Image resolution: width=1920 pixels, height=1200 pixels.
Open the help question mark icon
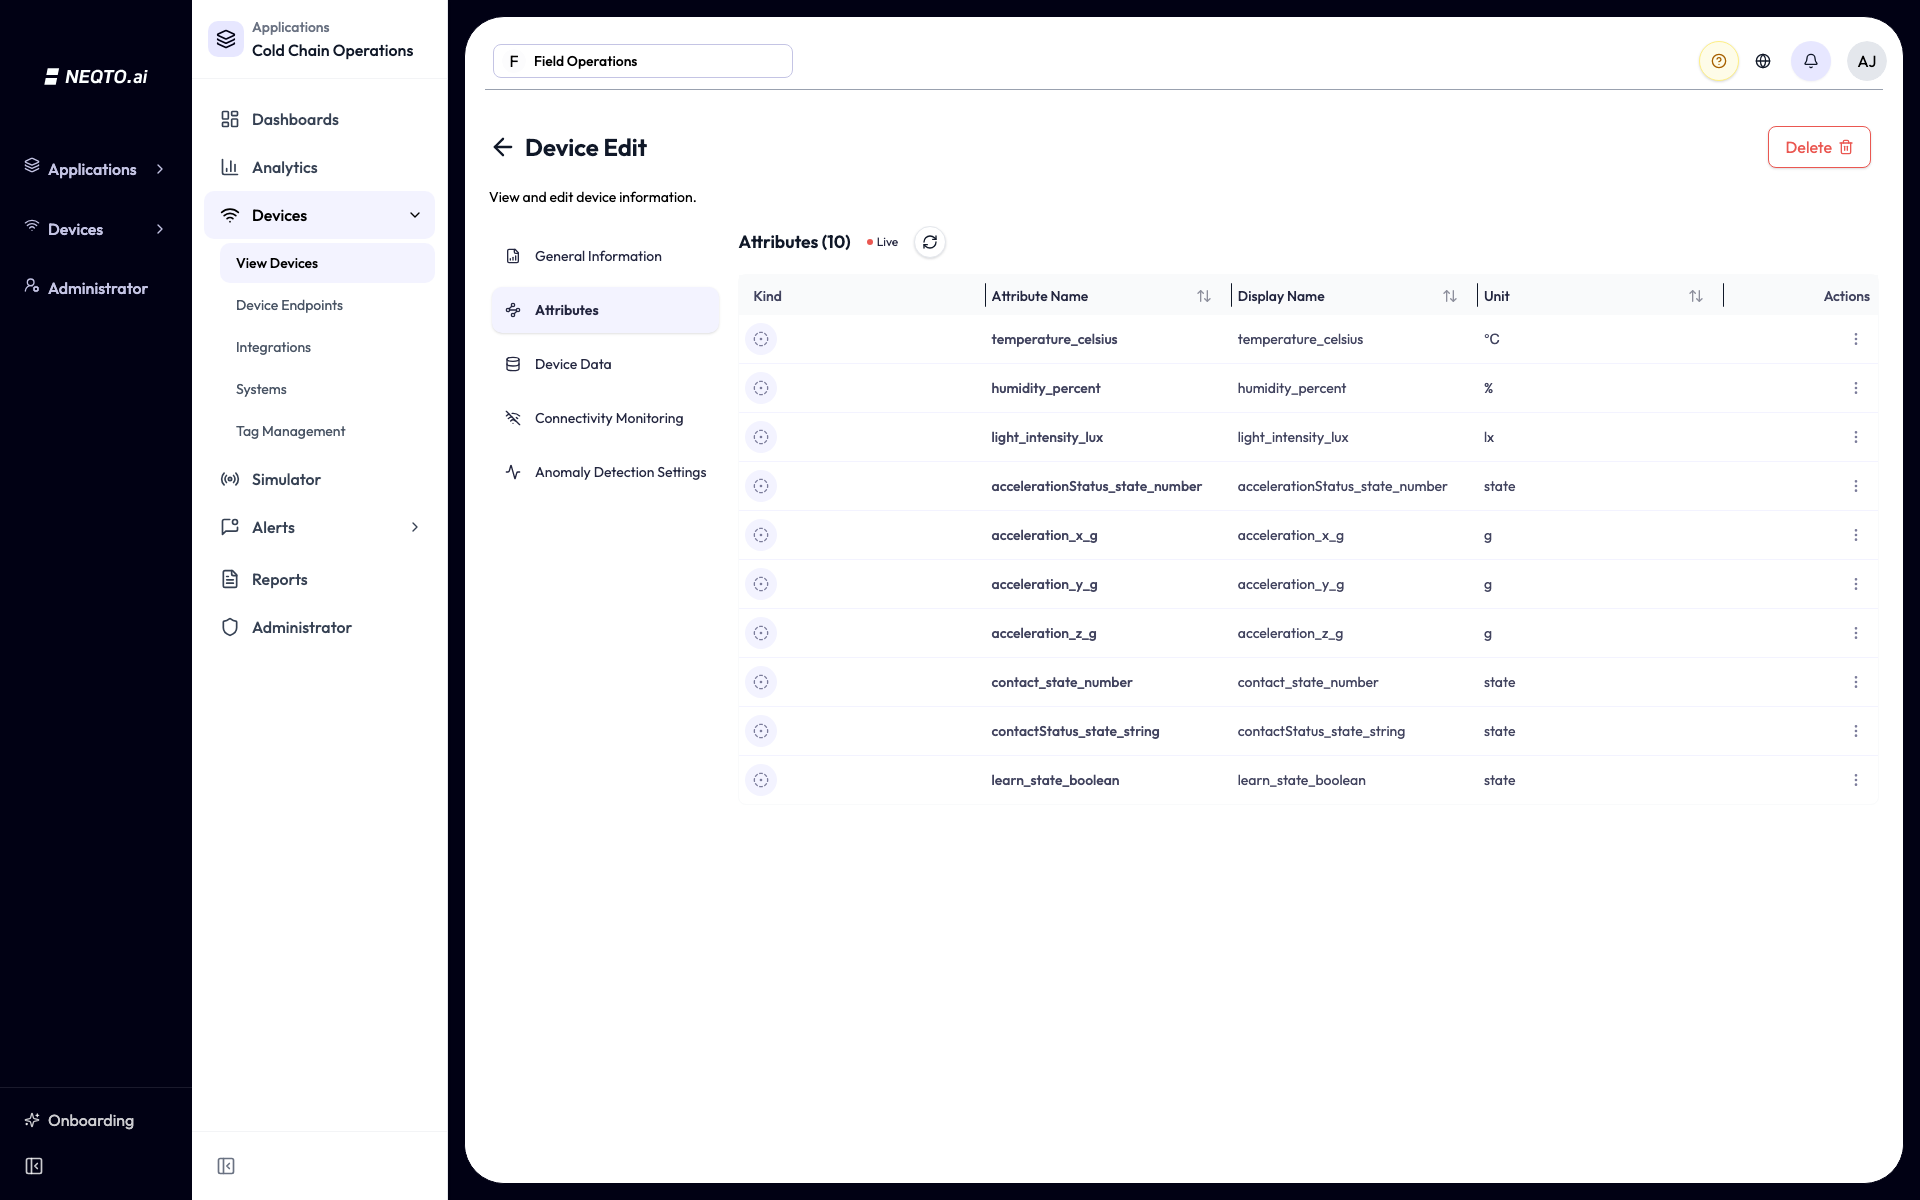coord(1719,61)
